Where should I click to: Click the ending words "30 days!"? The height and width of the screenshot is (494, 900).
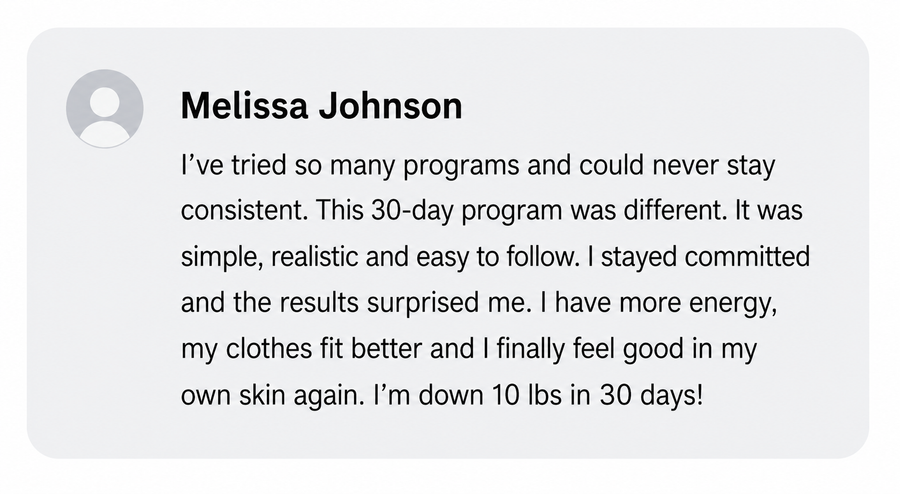(651, 395)
